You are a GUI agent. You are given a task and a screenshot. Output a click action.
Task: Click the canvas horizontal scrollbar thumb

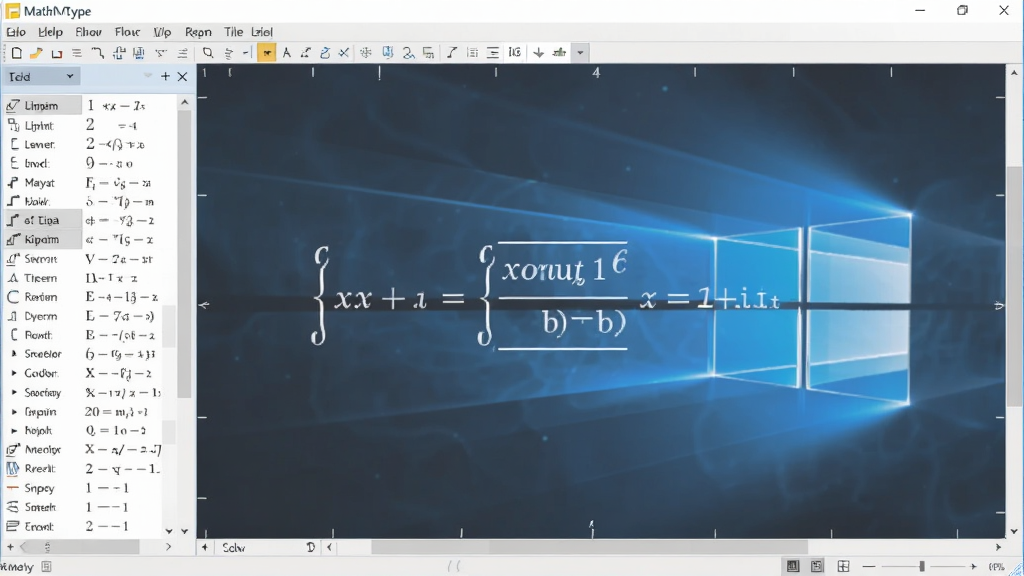589,547
